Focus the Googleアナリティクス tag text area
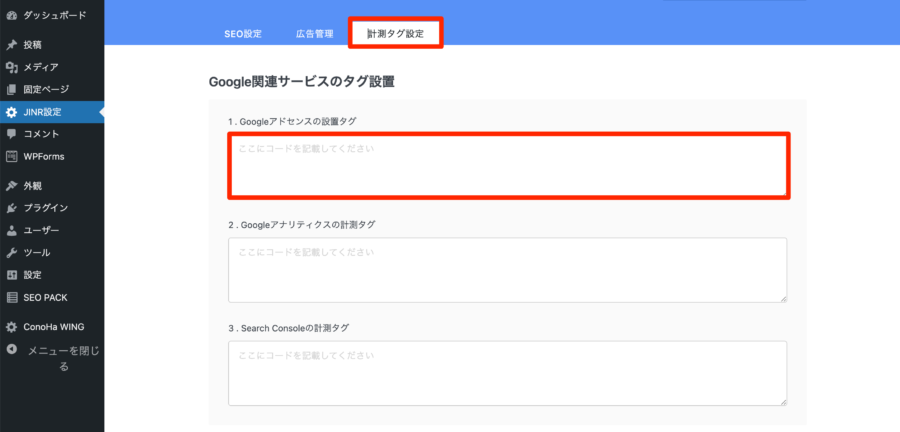Image resolution: width=900 pixels, height=432 pixels. [507, 270]
